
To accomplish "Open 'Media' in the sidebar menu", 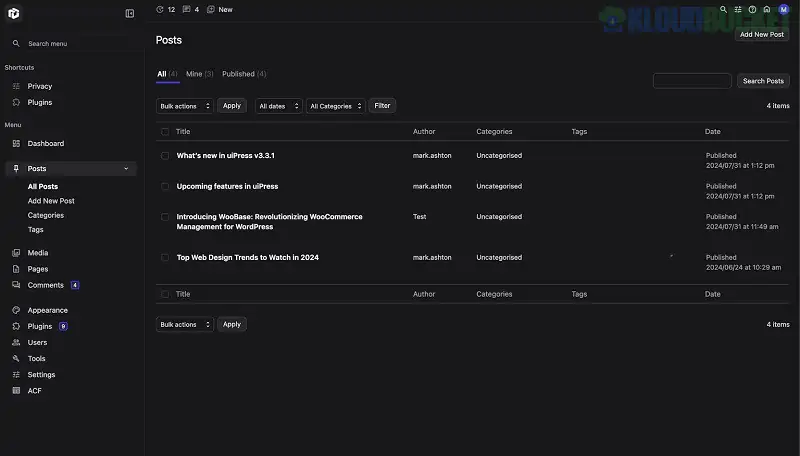I will 38,253.
